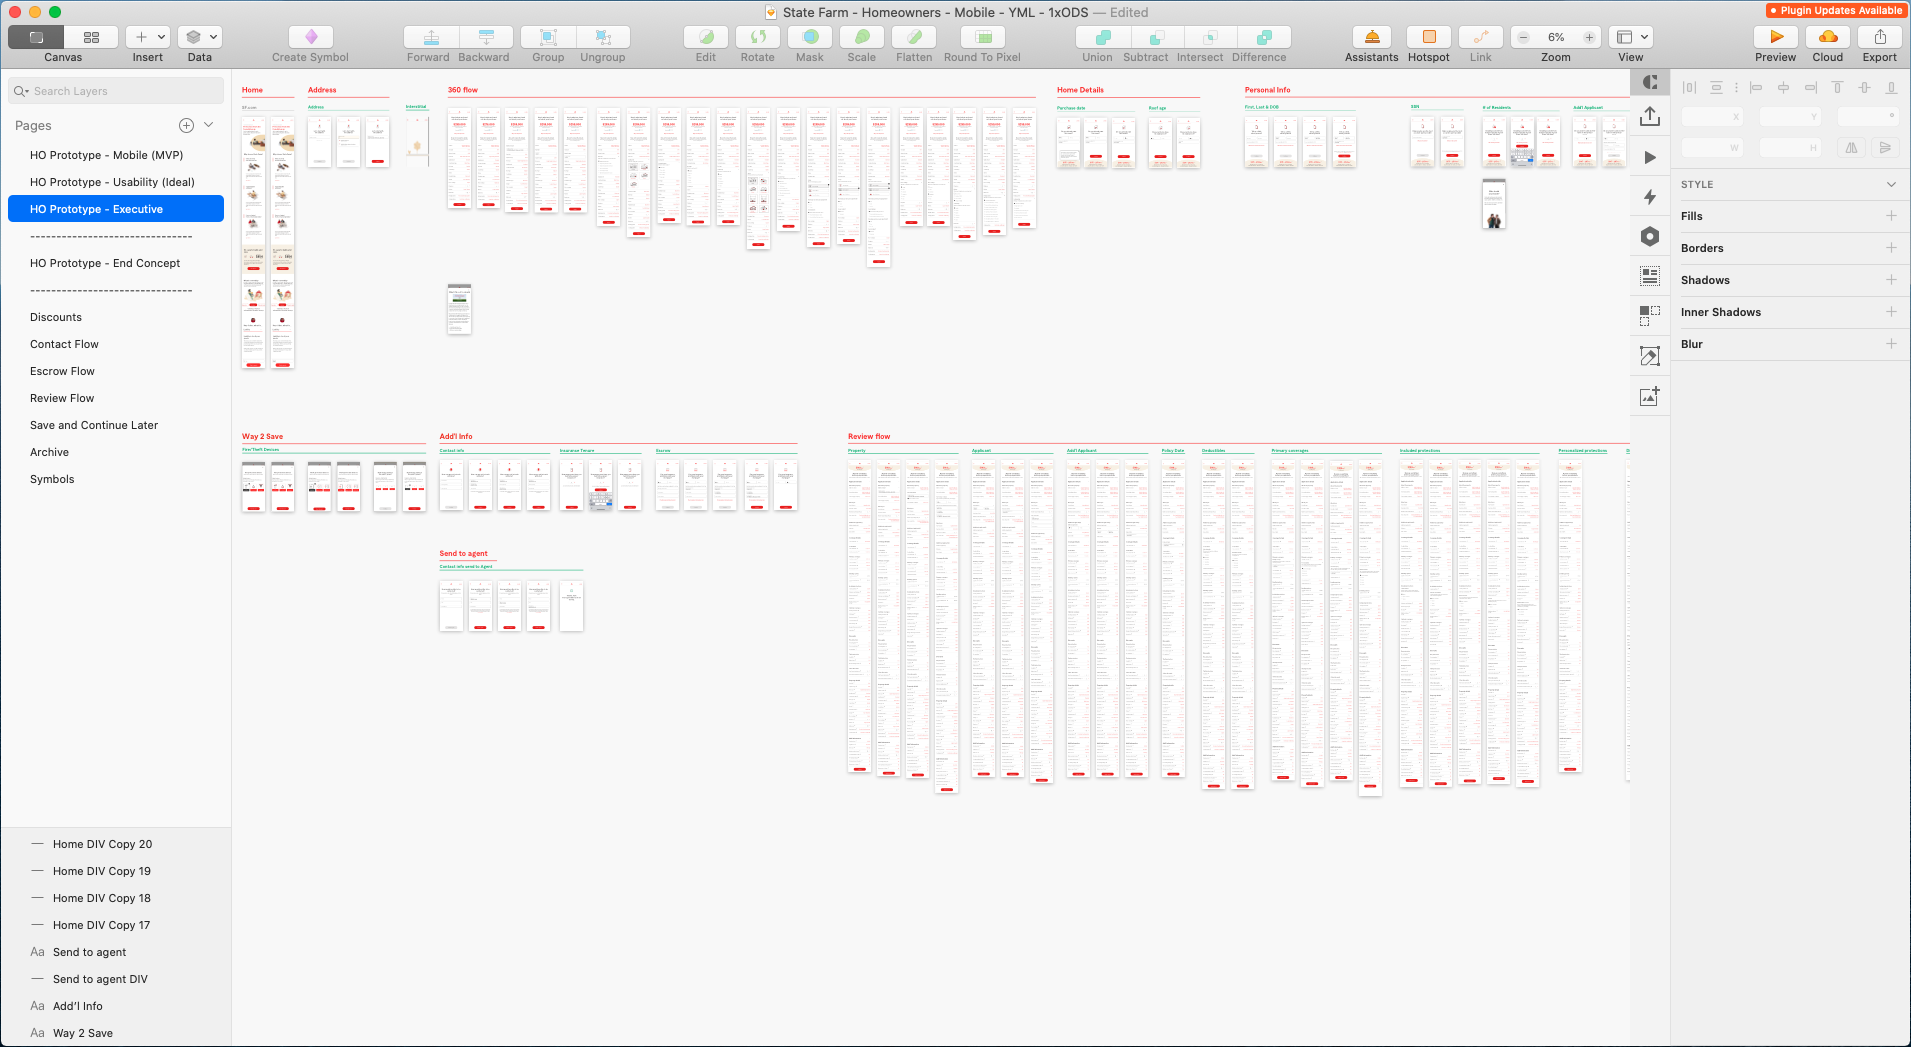Decrease zoom with the minus control
Screen dimensions: 1911x1047
click(1522, 36)
